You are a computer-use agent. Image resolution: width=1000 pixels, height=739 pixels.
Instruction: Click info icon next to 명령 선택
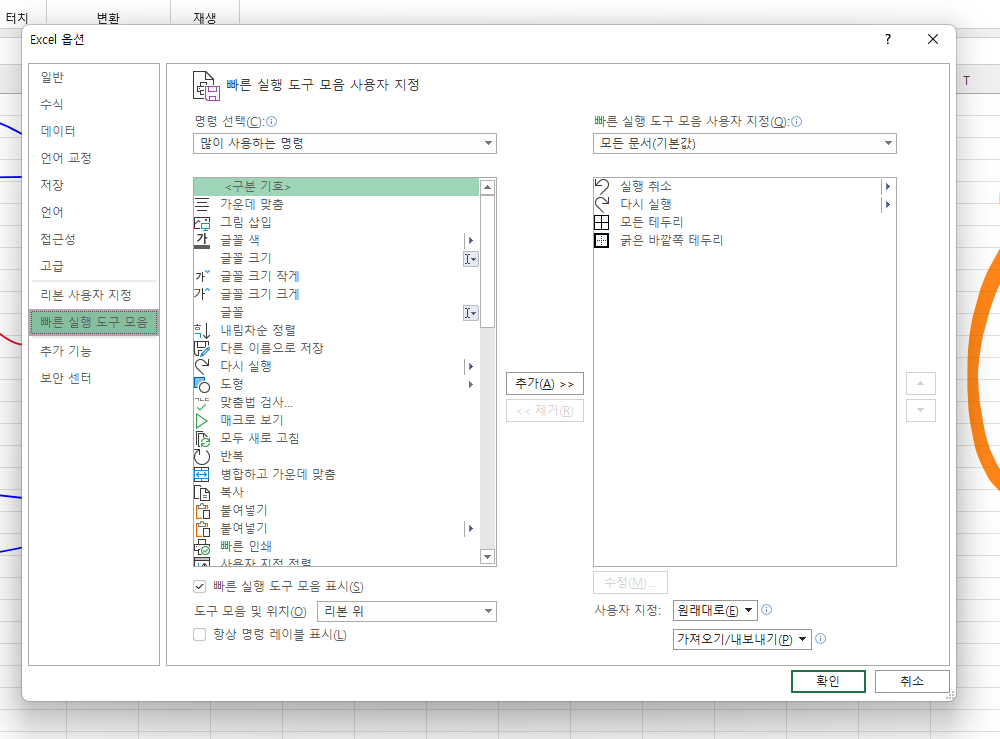pyautogui.click(x=272, y=121)
